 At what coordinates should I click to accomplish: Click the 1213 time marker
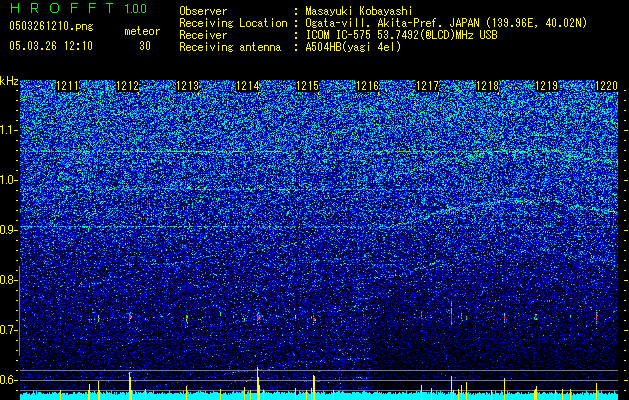click(x=187, y=86)
